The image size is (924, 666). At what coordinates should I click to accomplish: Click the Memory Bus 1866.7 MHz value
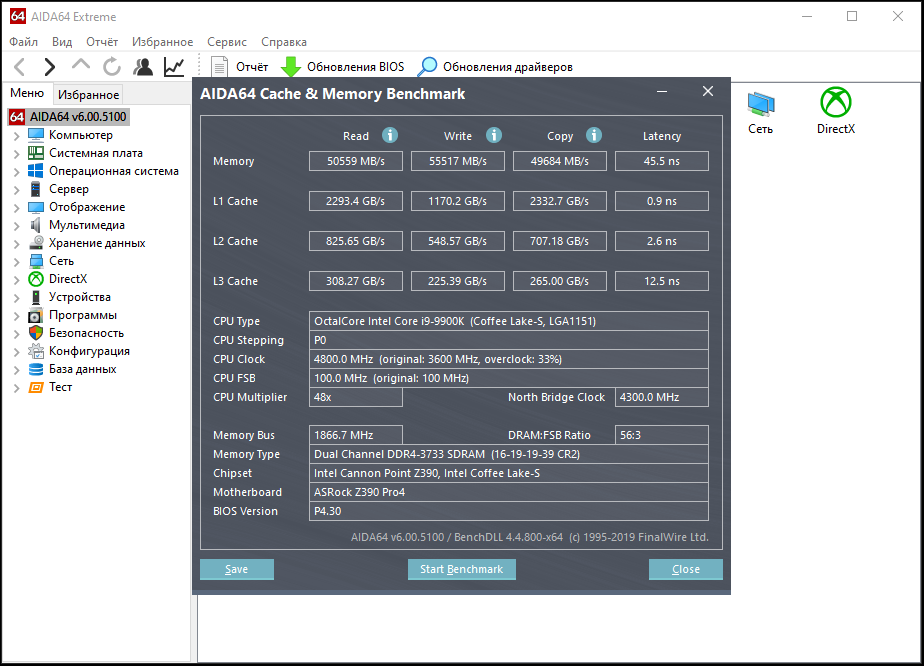tap(356, 435)
